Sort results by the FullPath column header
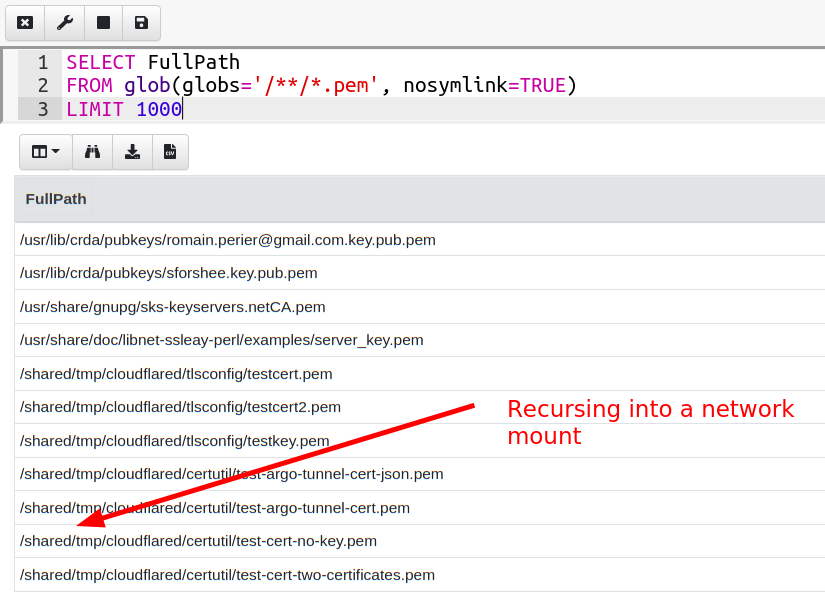Image resolution: width=825 pixels, height=596 pixels. [56, 199]
